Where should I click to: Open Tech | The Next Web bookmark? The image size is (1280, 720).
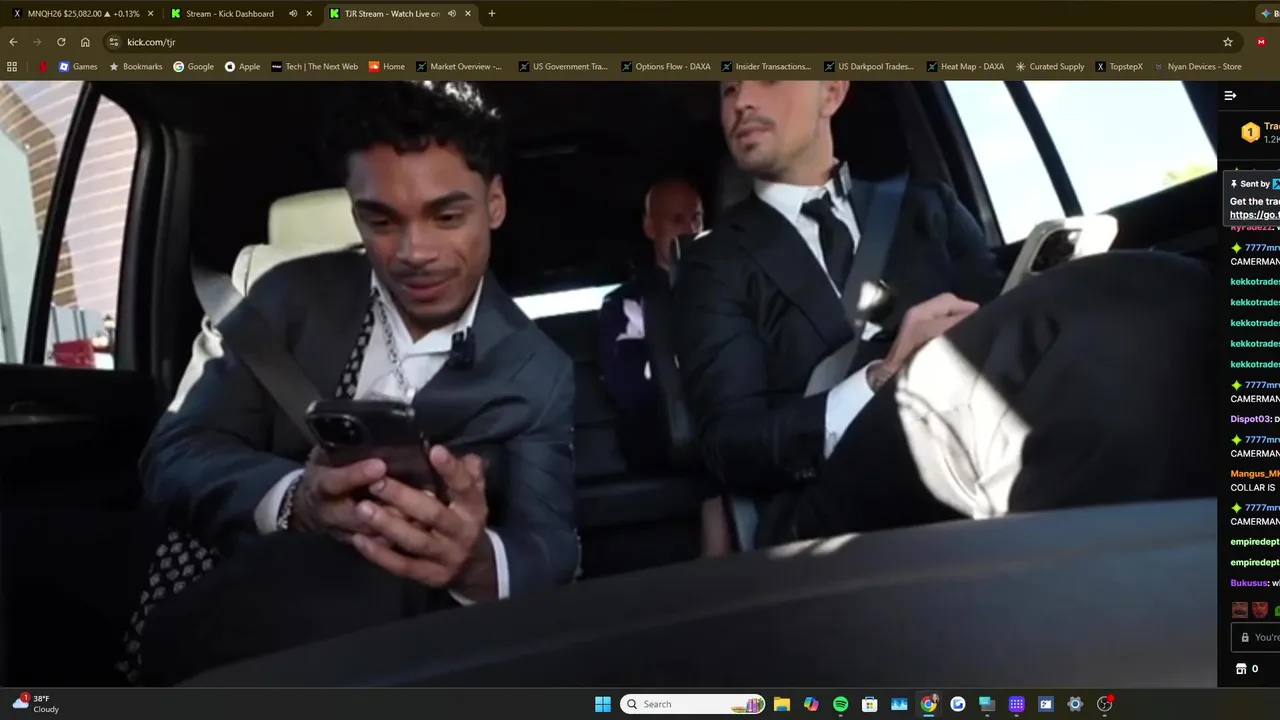click(314, 67)
